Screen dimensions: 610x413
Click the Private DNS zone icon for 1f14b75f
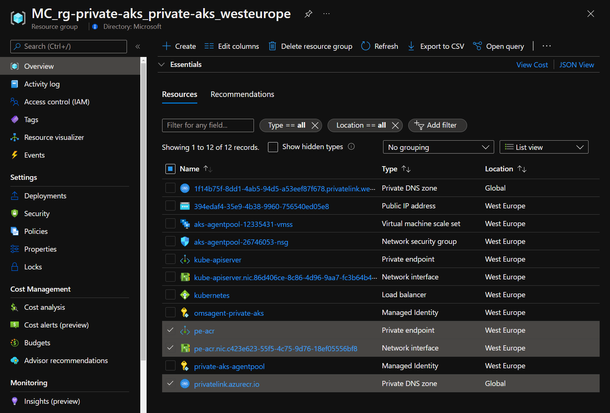(x=185, y=188)
